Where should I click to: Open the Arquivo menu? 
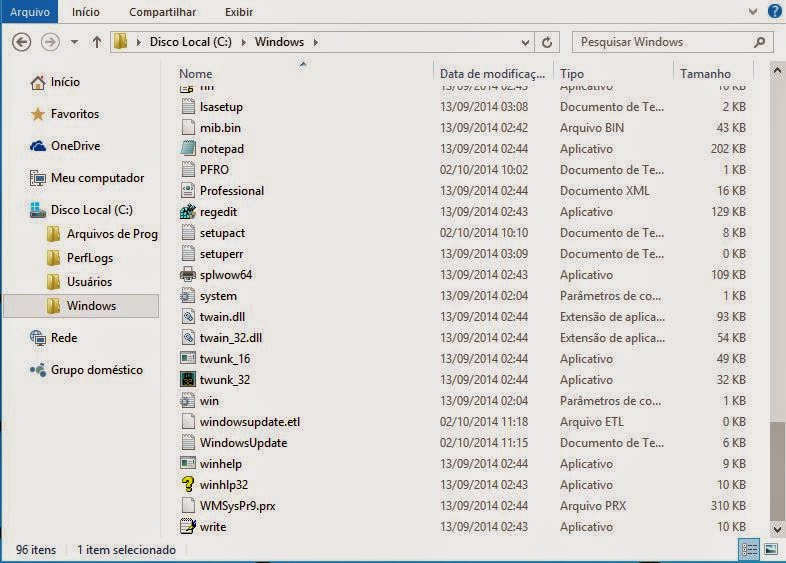[30, 12]
